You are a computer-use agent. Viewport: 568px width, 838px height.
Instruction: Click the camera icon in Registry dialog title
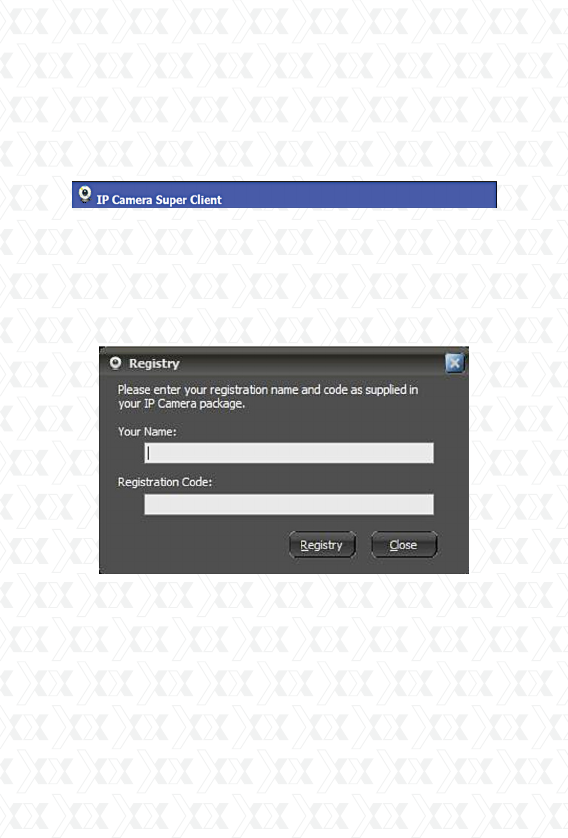[x=115, y=363]
